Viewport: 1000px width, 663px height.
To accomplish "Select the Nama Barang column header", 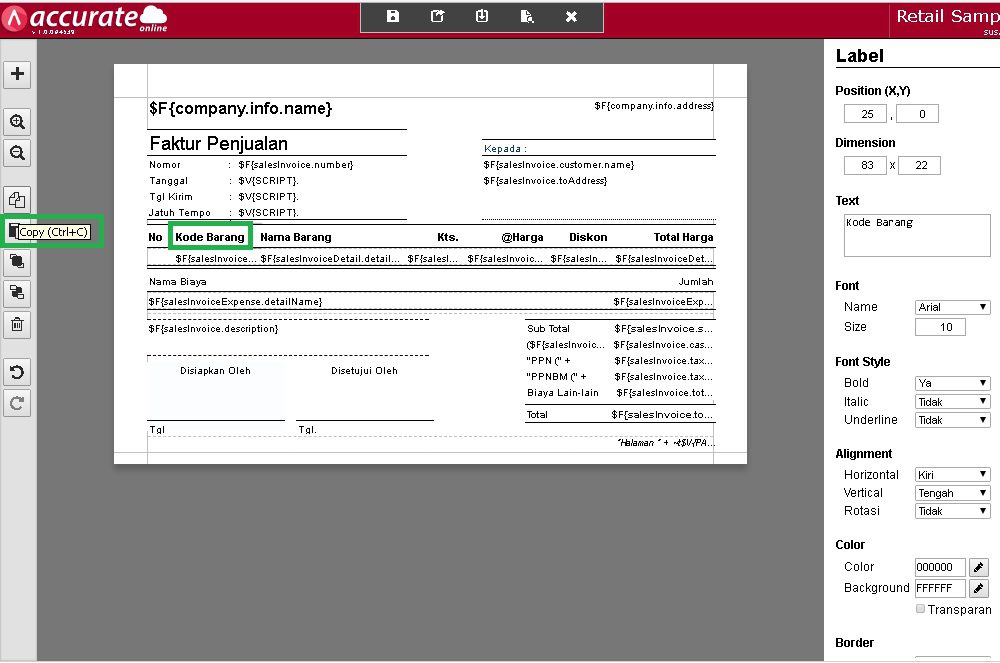I will pyautogui.click(x=296, y=237).
